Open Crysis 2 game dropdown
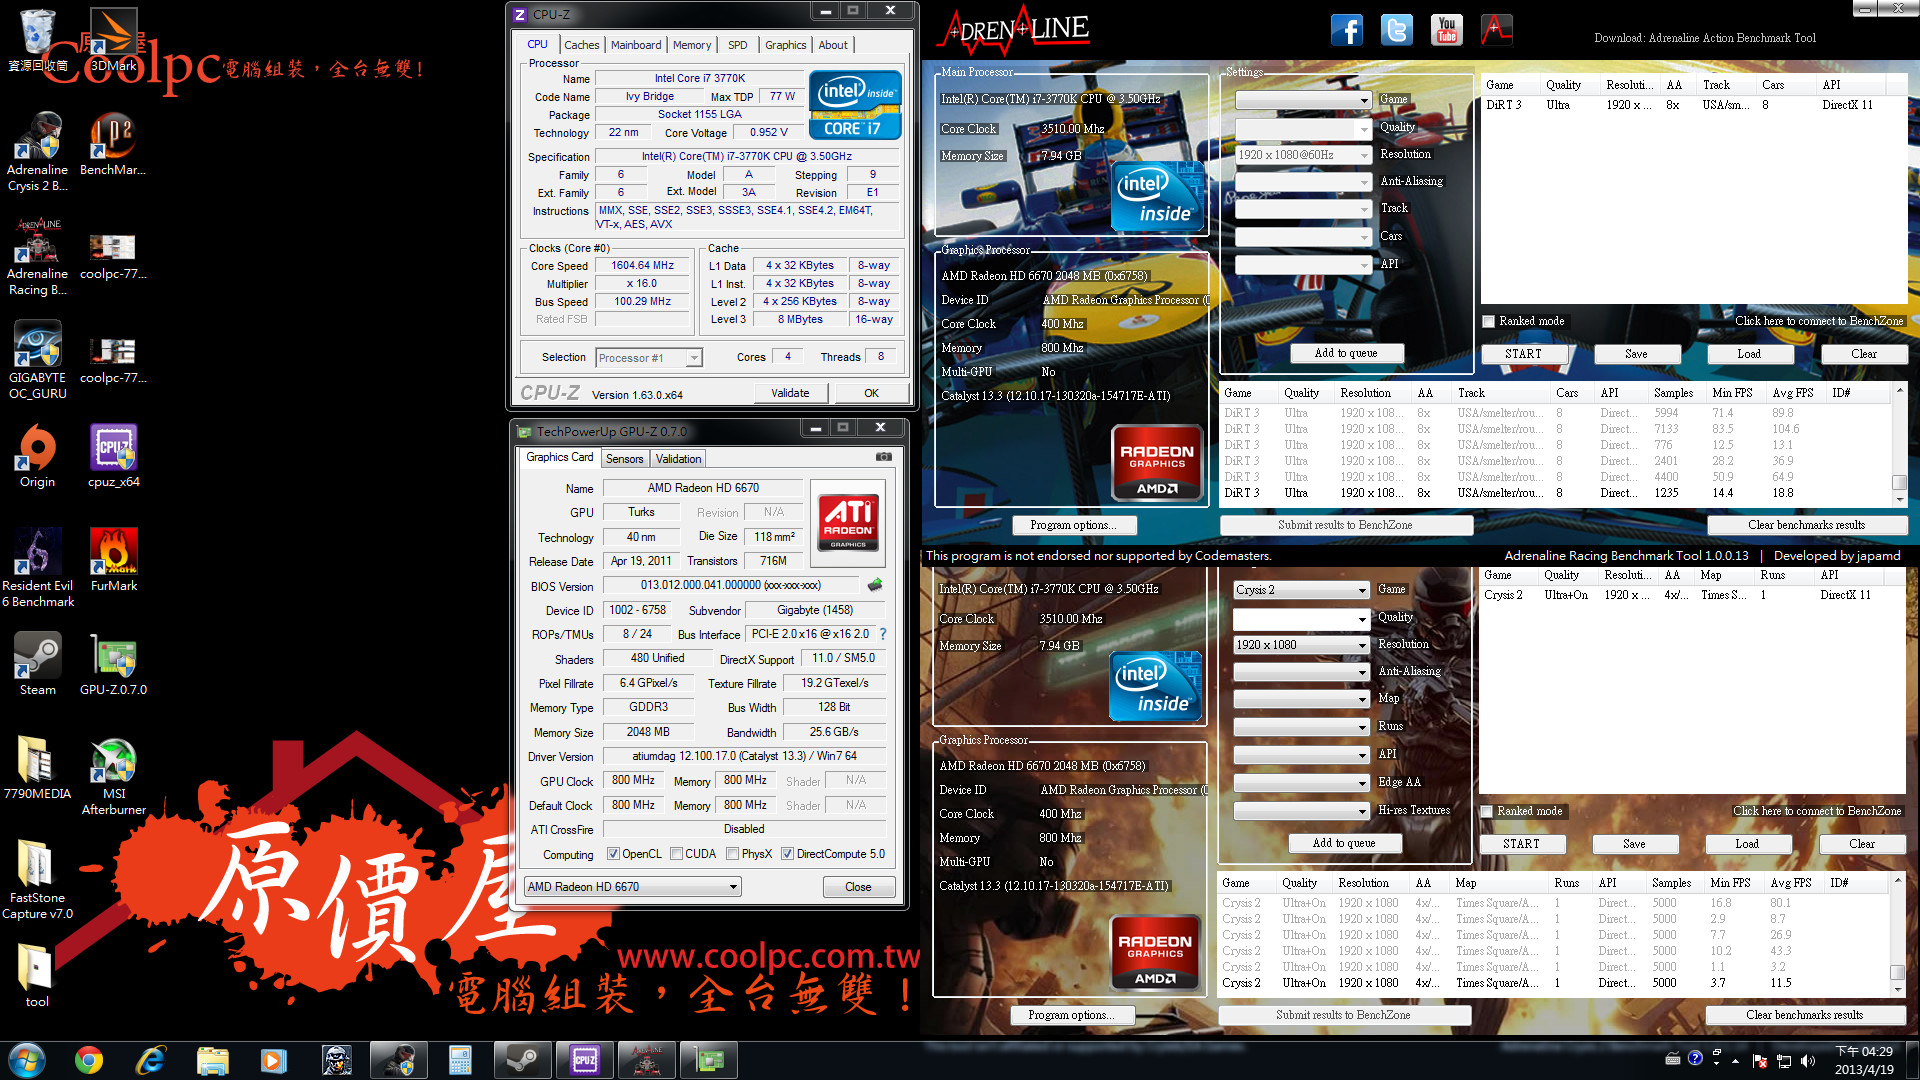Screen dimensions: 1920x1080 (1301, 590)
